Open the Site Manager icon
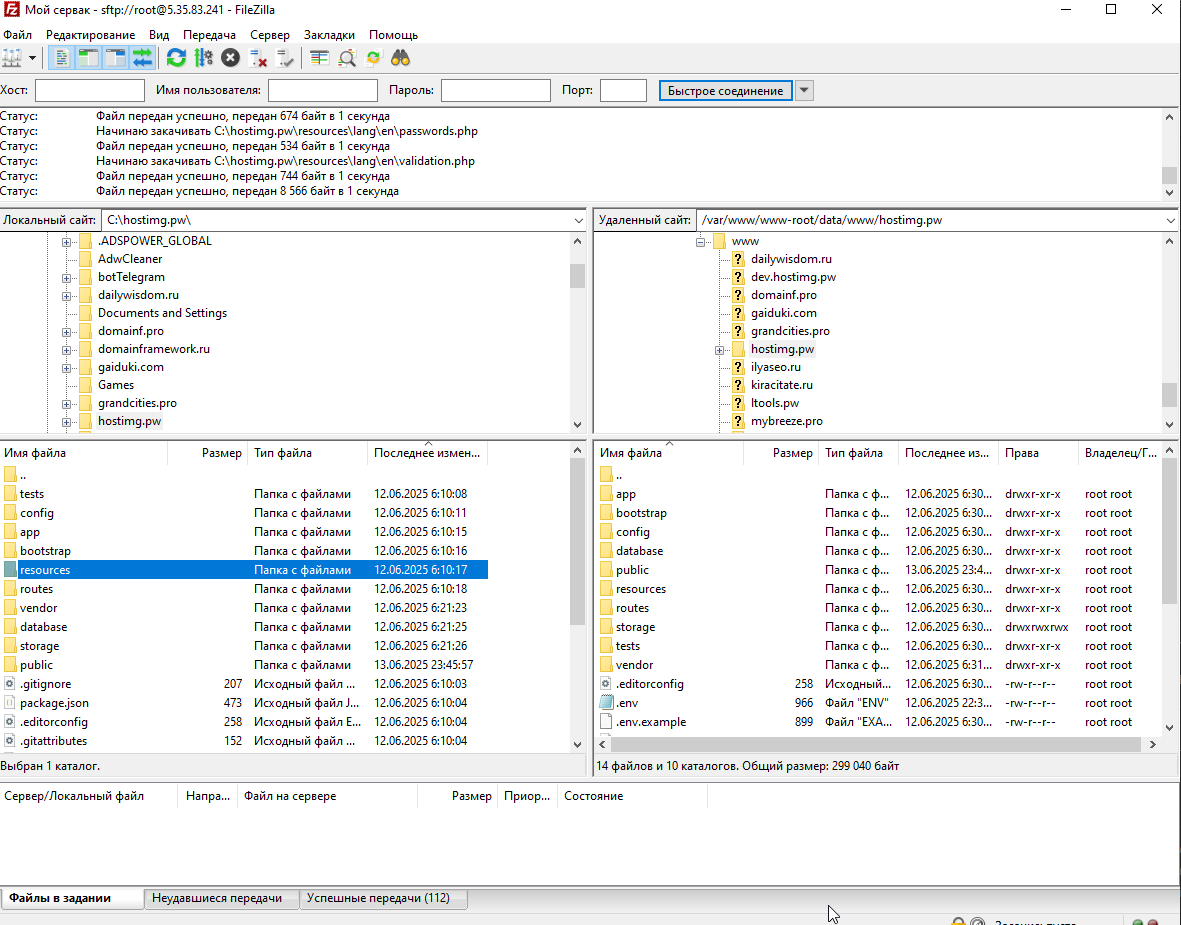Viewport: 1181px width, 925px height. coord(12,58)
